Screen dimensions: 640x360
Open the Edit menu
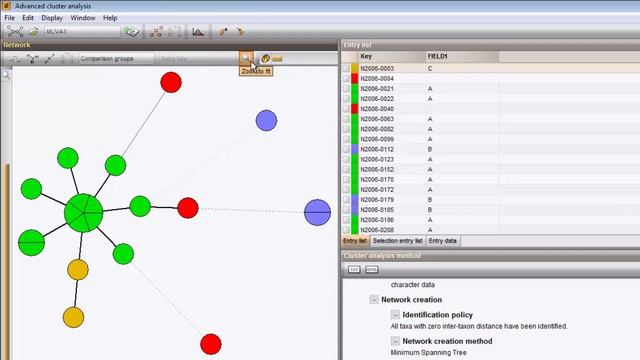28,18
